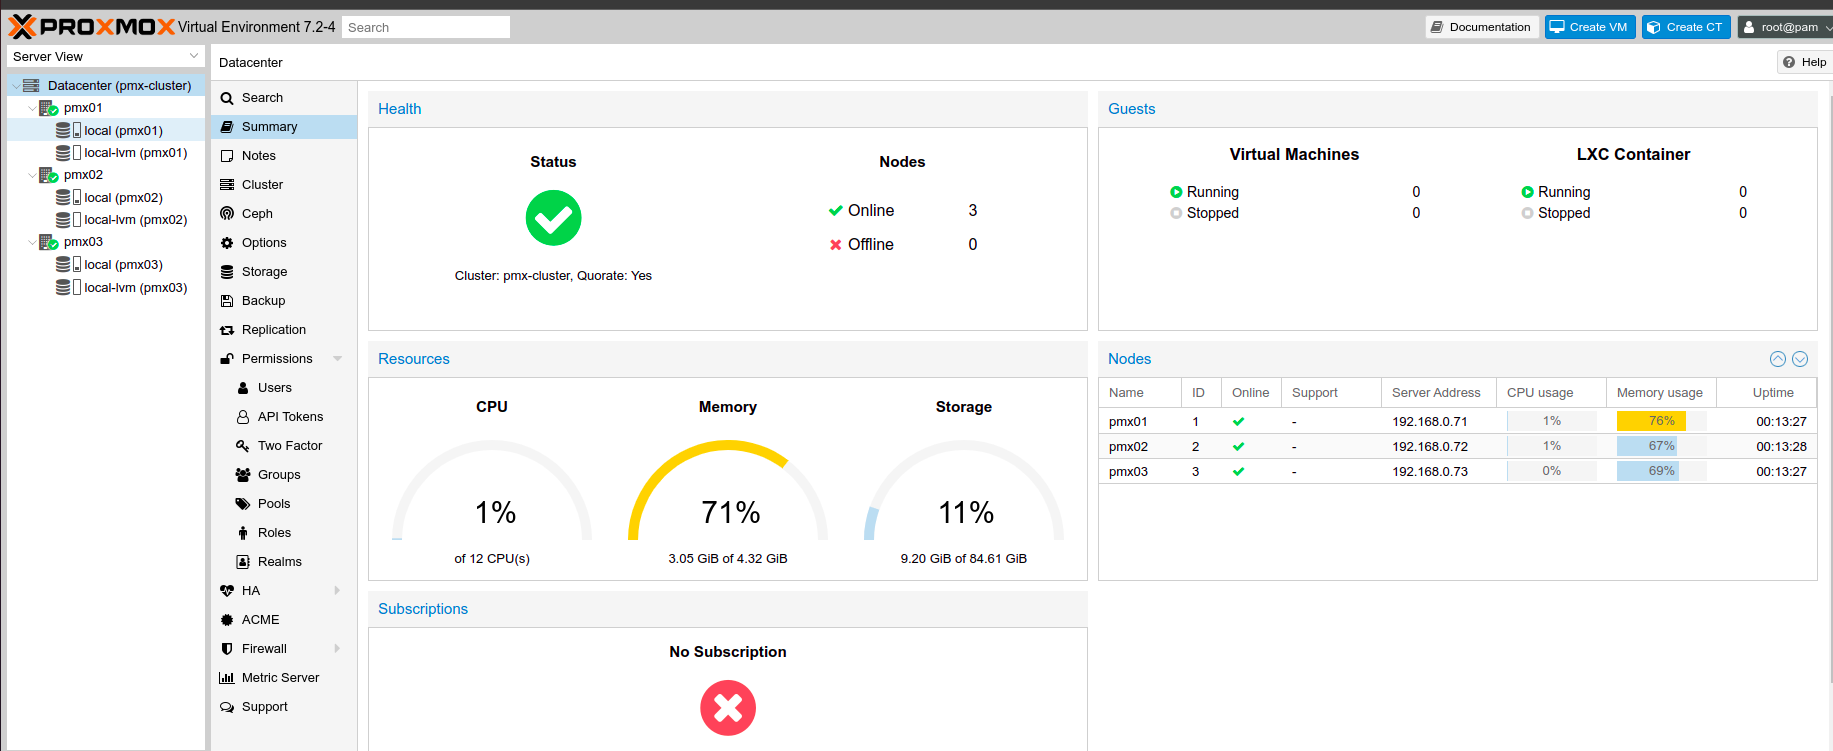Click the Metric Server chart icon
The image size is (1833, 751).
tap(227, 678)
